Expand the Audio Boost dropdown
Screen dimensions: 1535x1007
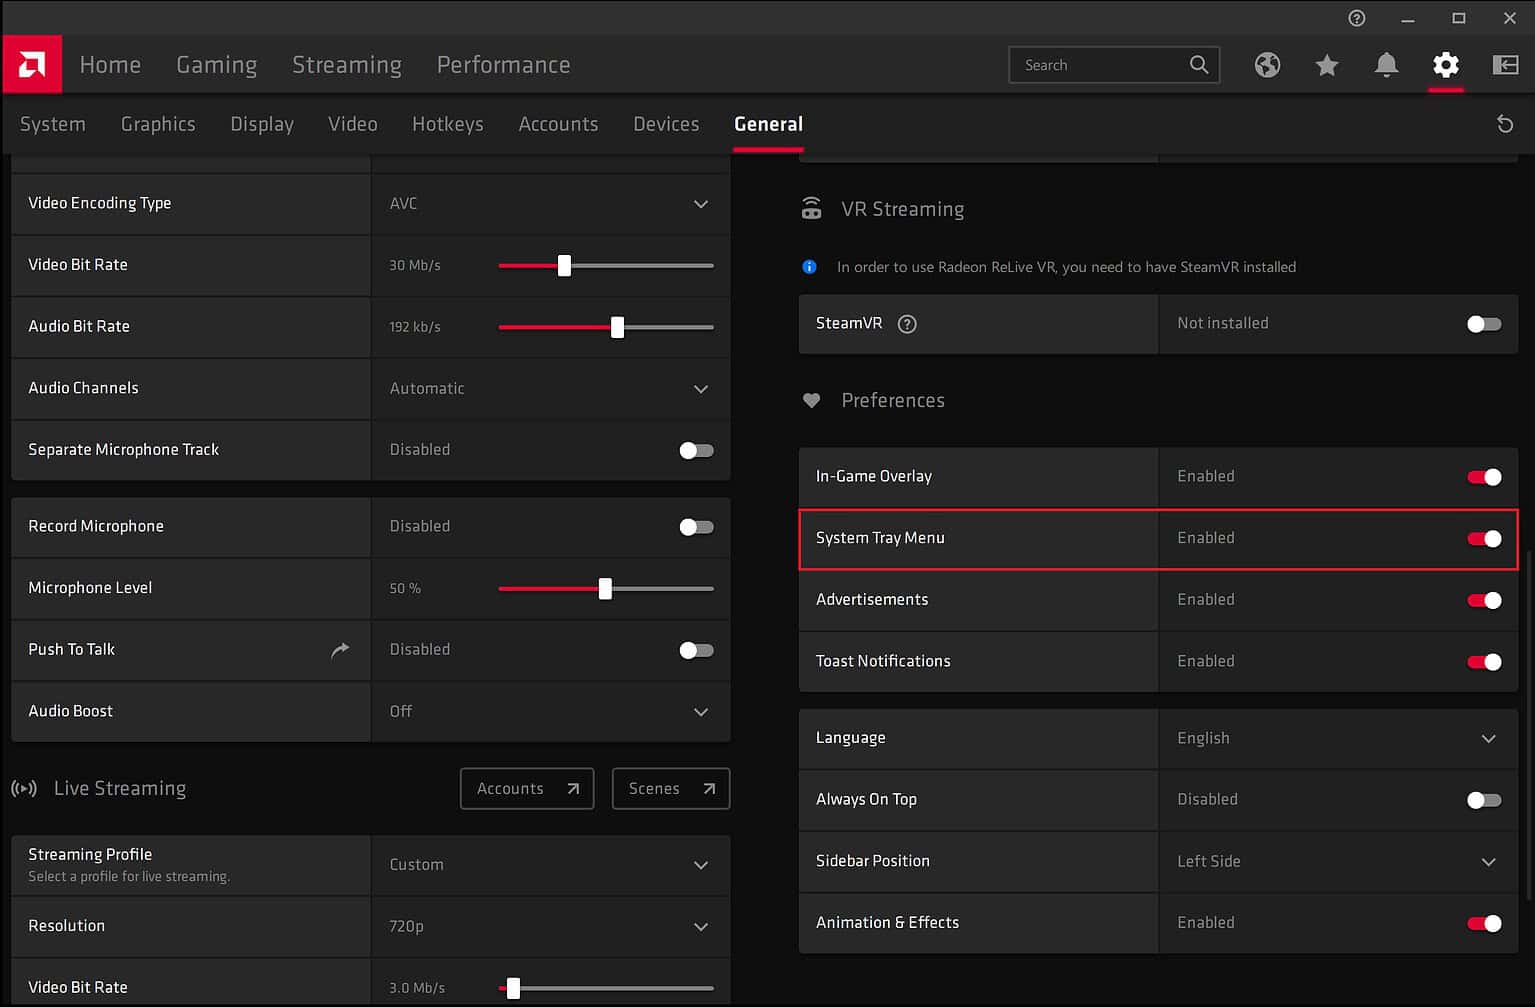700,711
